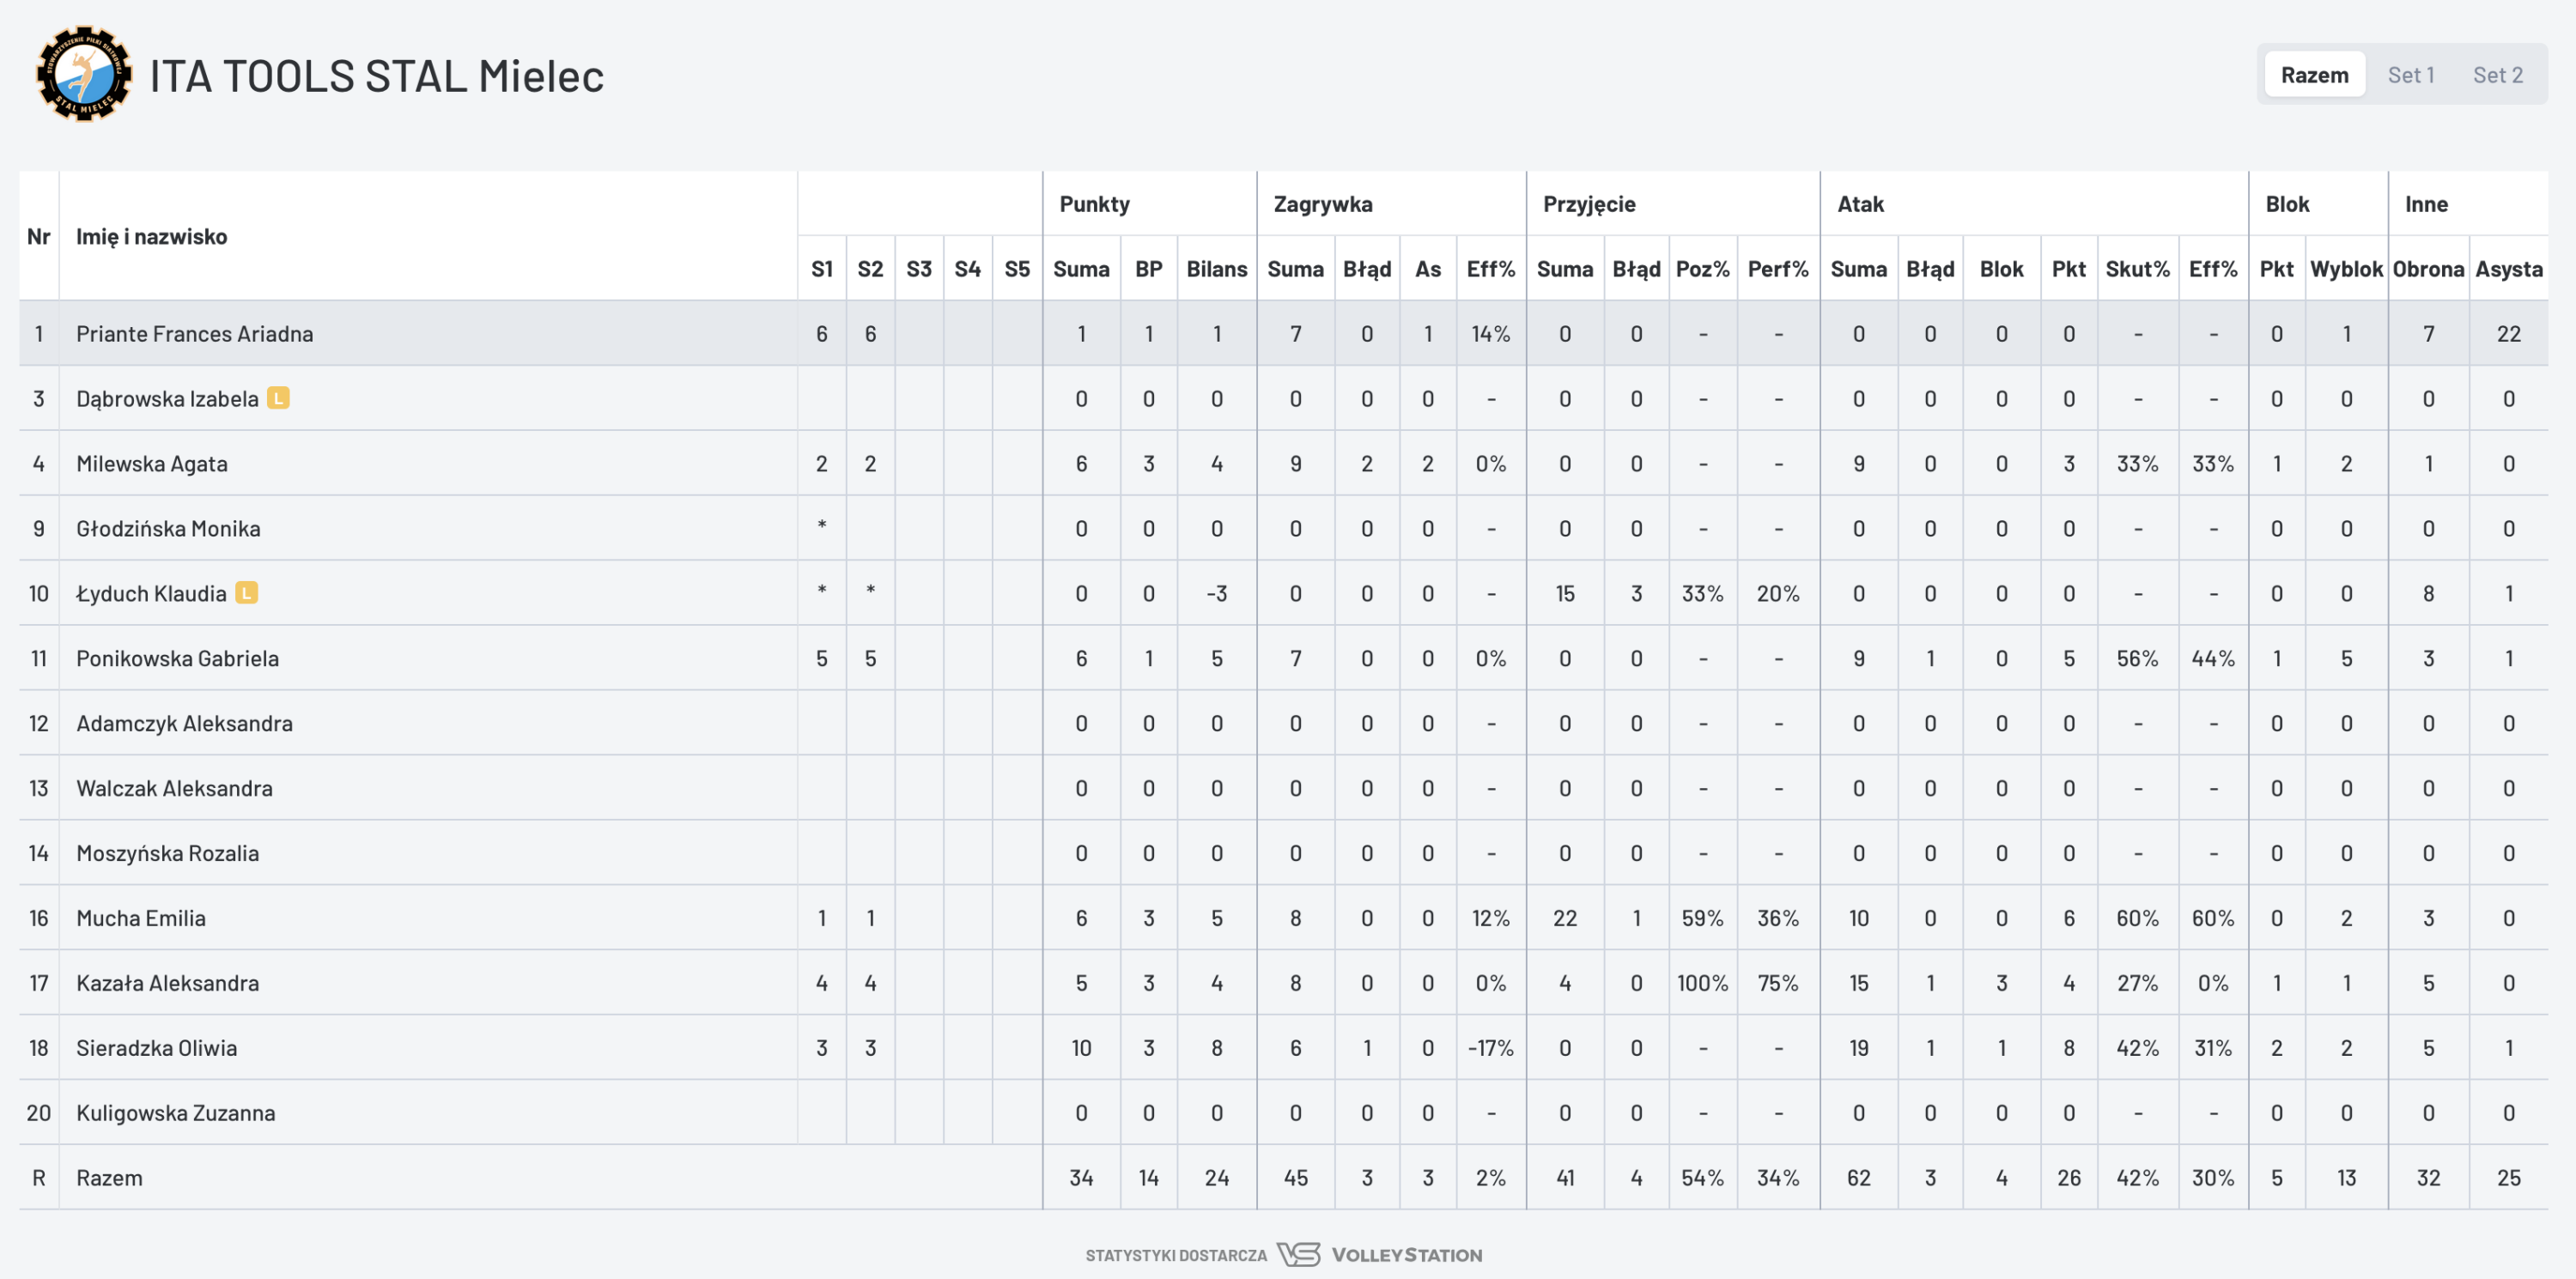2576x1279 pixels.
Task: Open the Set 2 tab
Action: pyautogui.click(x=2497, y=75)
